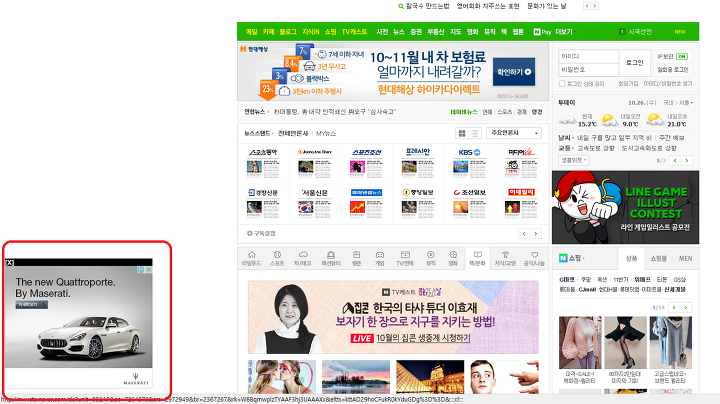This screenshot has height=404, width=720.
Task: Open the 주요언론사 dropdown
Action: (x=514, y=133)
